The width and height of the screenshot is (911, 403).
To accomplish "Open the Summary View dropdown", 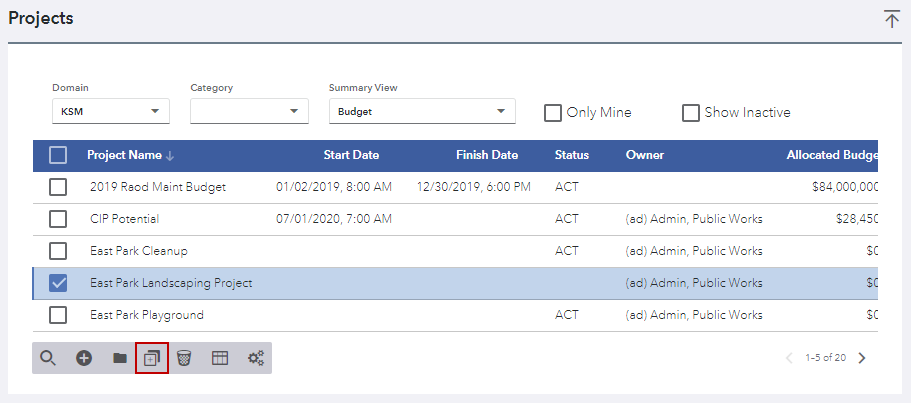I will tap(421, 111).
